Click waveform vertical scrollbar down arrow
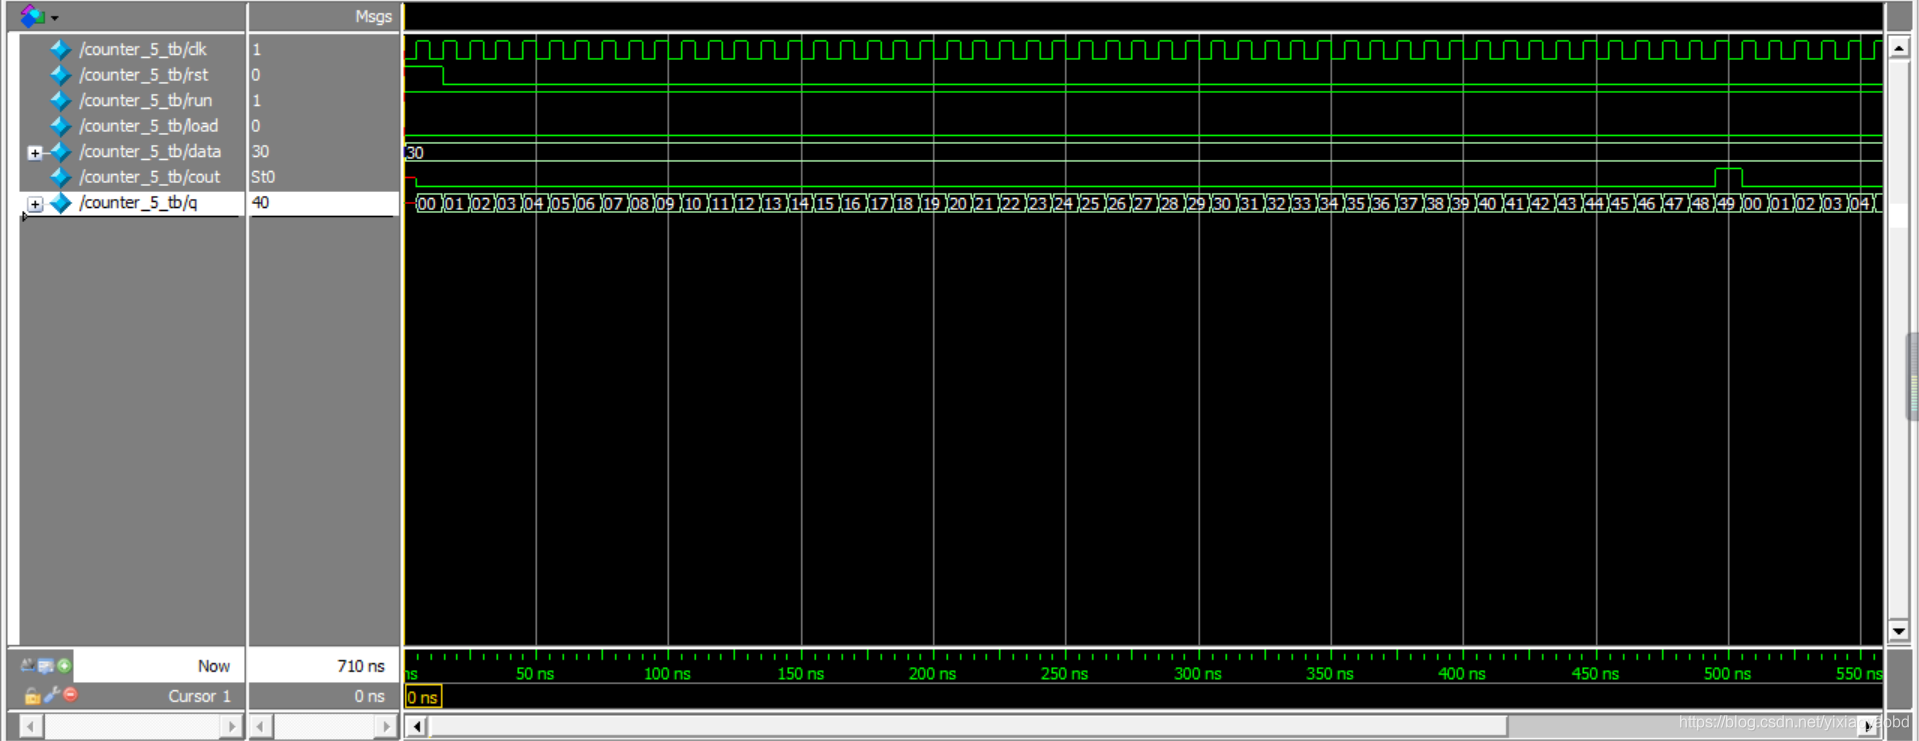 tap(1897, 630)
